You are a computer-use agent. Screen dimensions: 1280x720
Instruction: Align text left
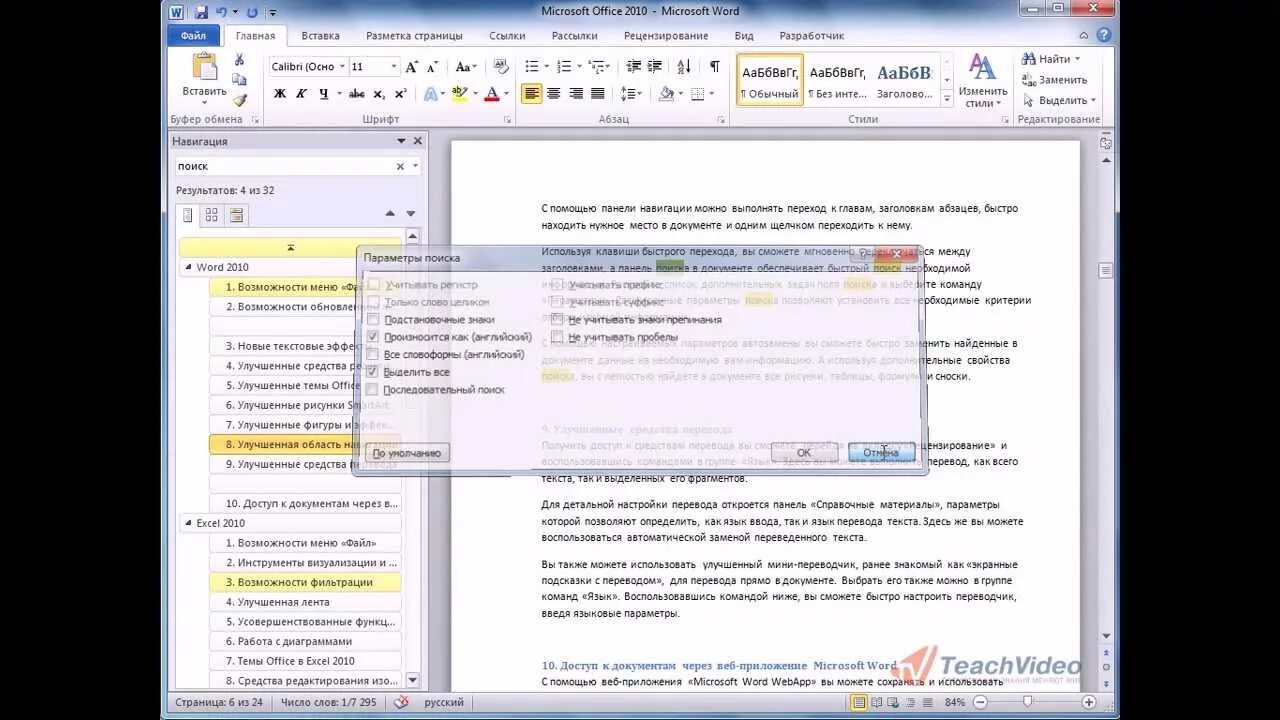[x=532, y=94]
